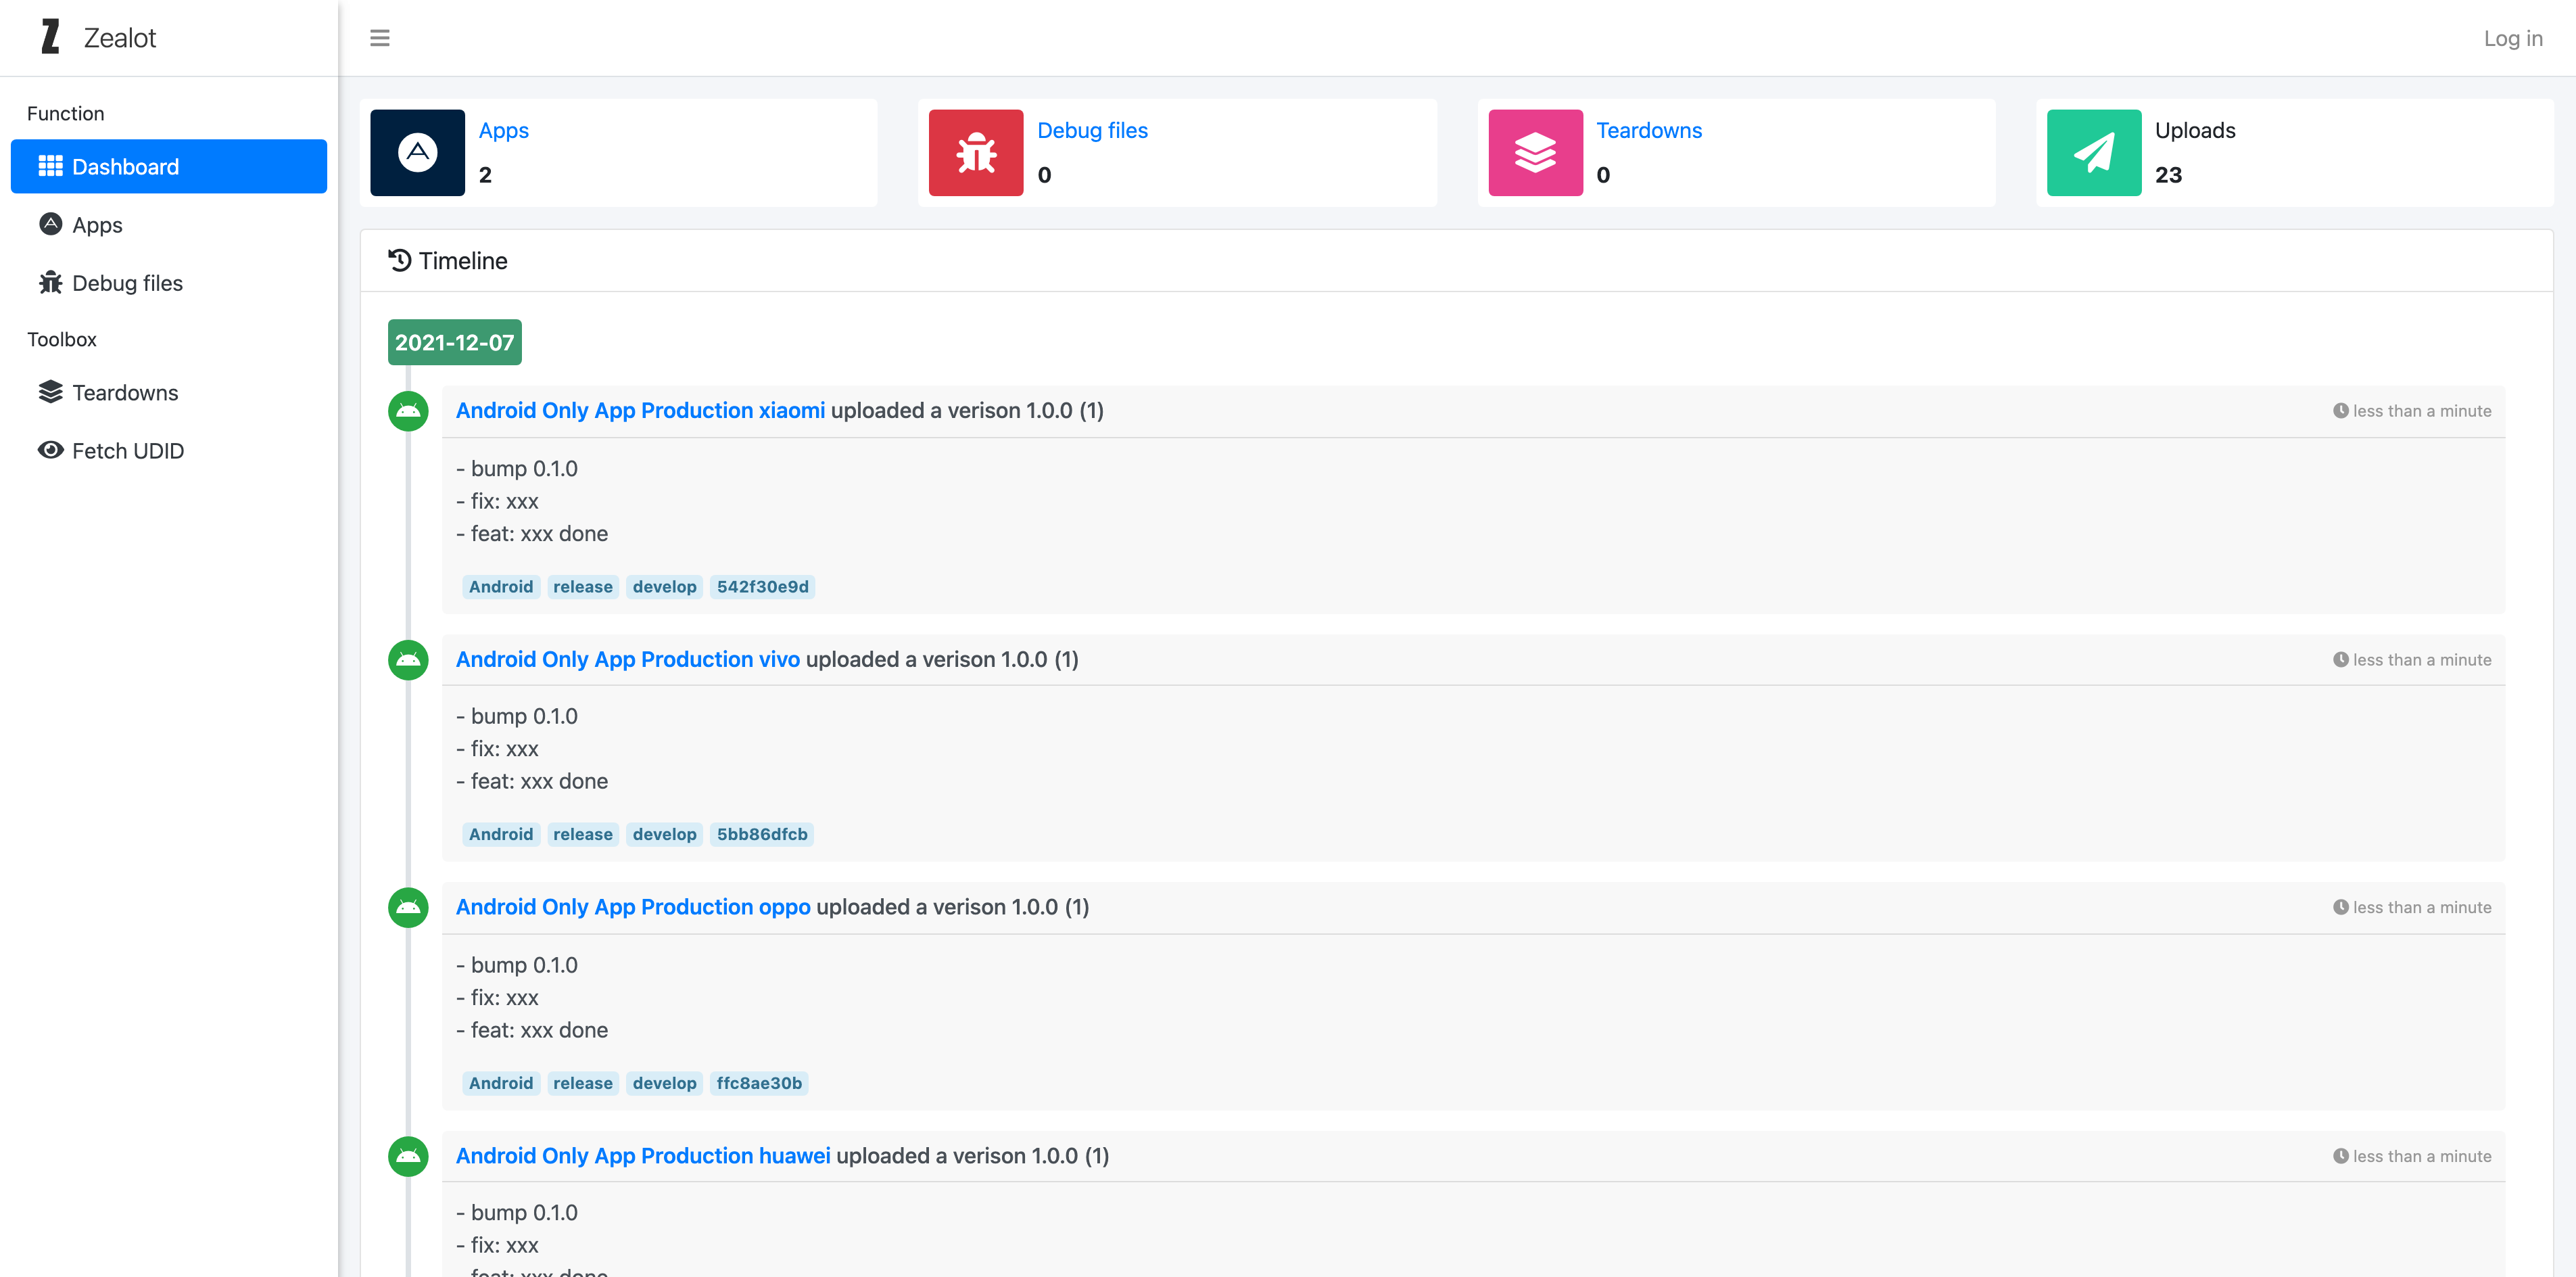Toggle the hamburger sidebar menu icon

pyautogui.click(x=380, y=38)
